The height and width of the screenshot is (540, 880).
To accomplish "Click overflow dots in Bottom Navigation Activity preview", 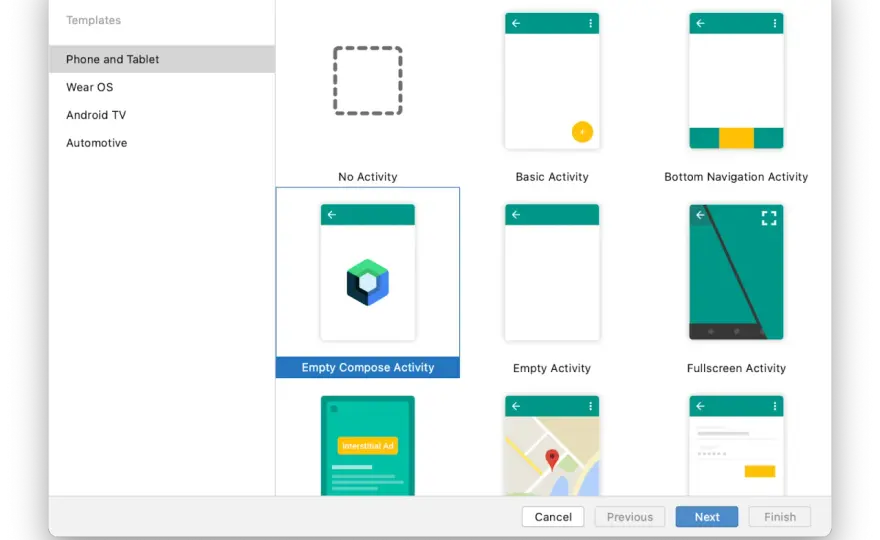I will [x=774, y=23].
